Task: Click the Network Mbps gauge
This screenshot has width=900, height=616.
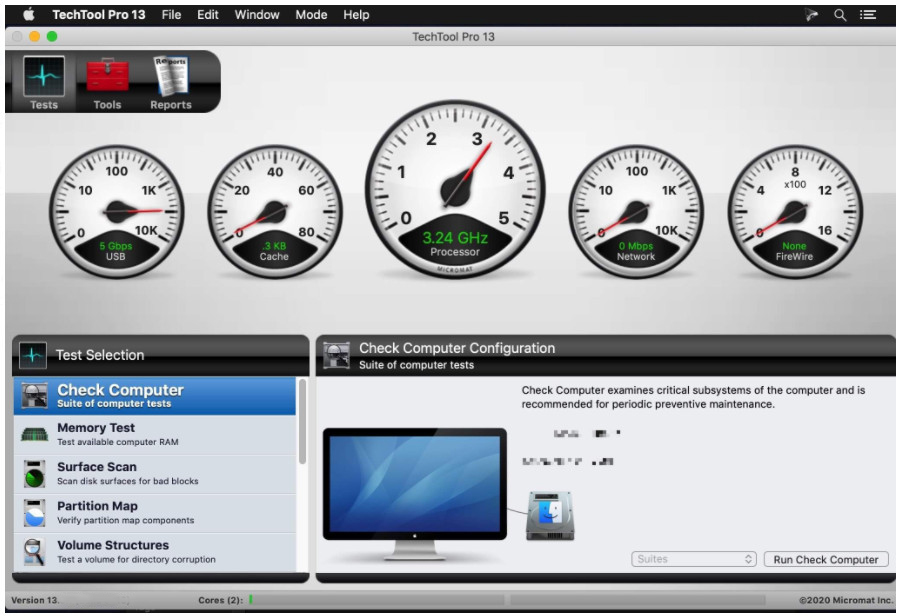Action: pos(636,211)
